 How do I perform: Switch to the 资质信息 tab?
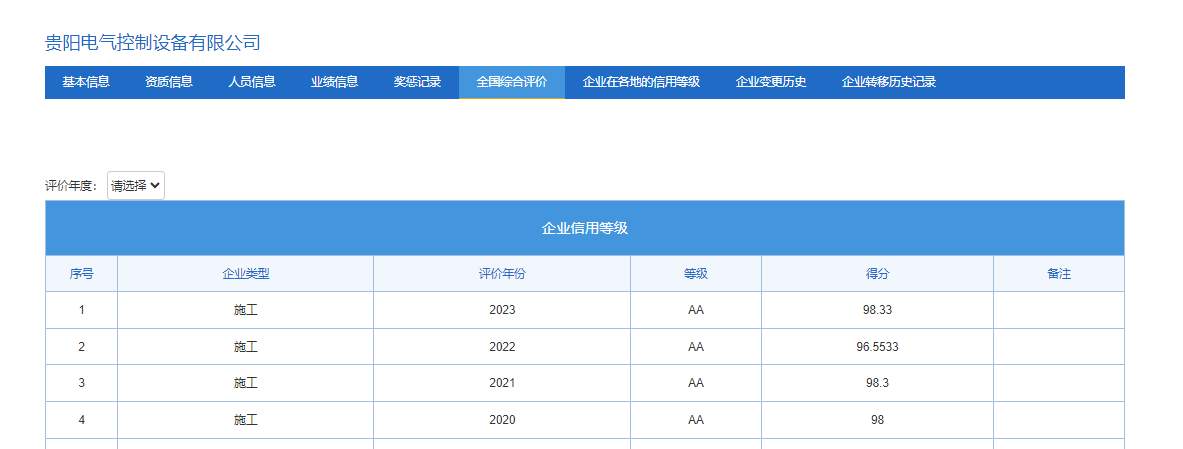(169, 82)
